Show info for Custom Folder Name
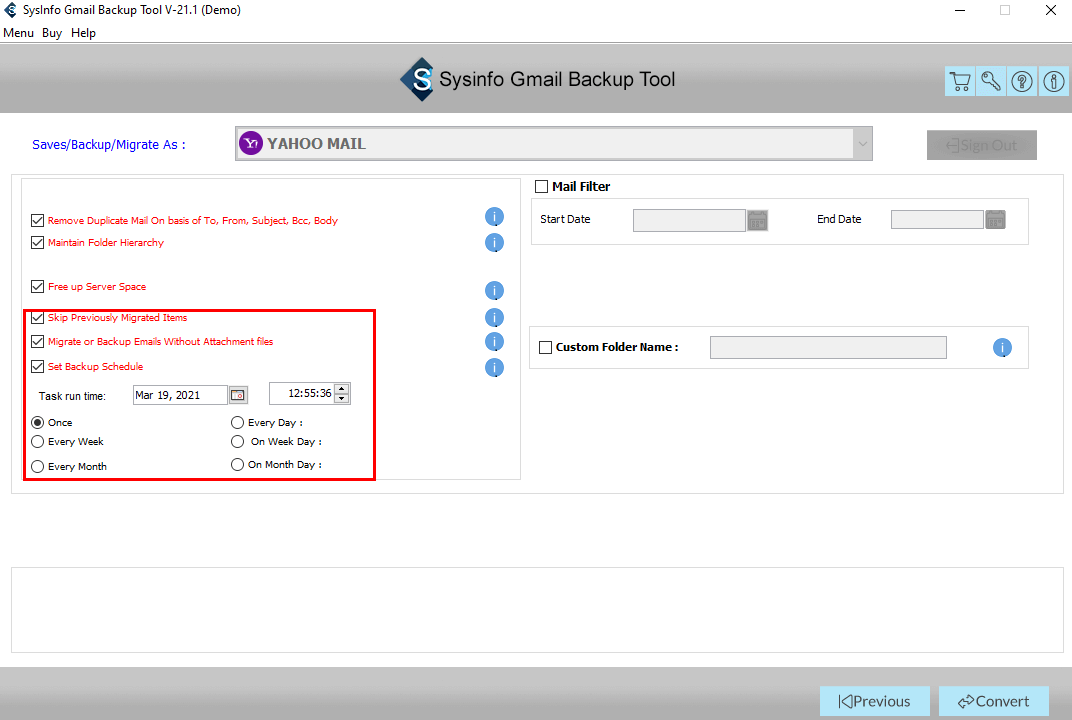 click(1002, 347)
